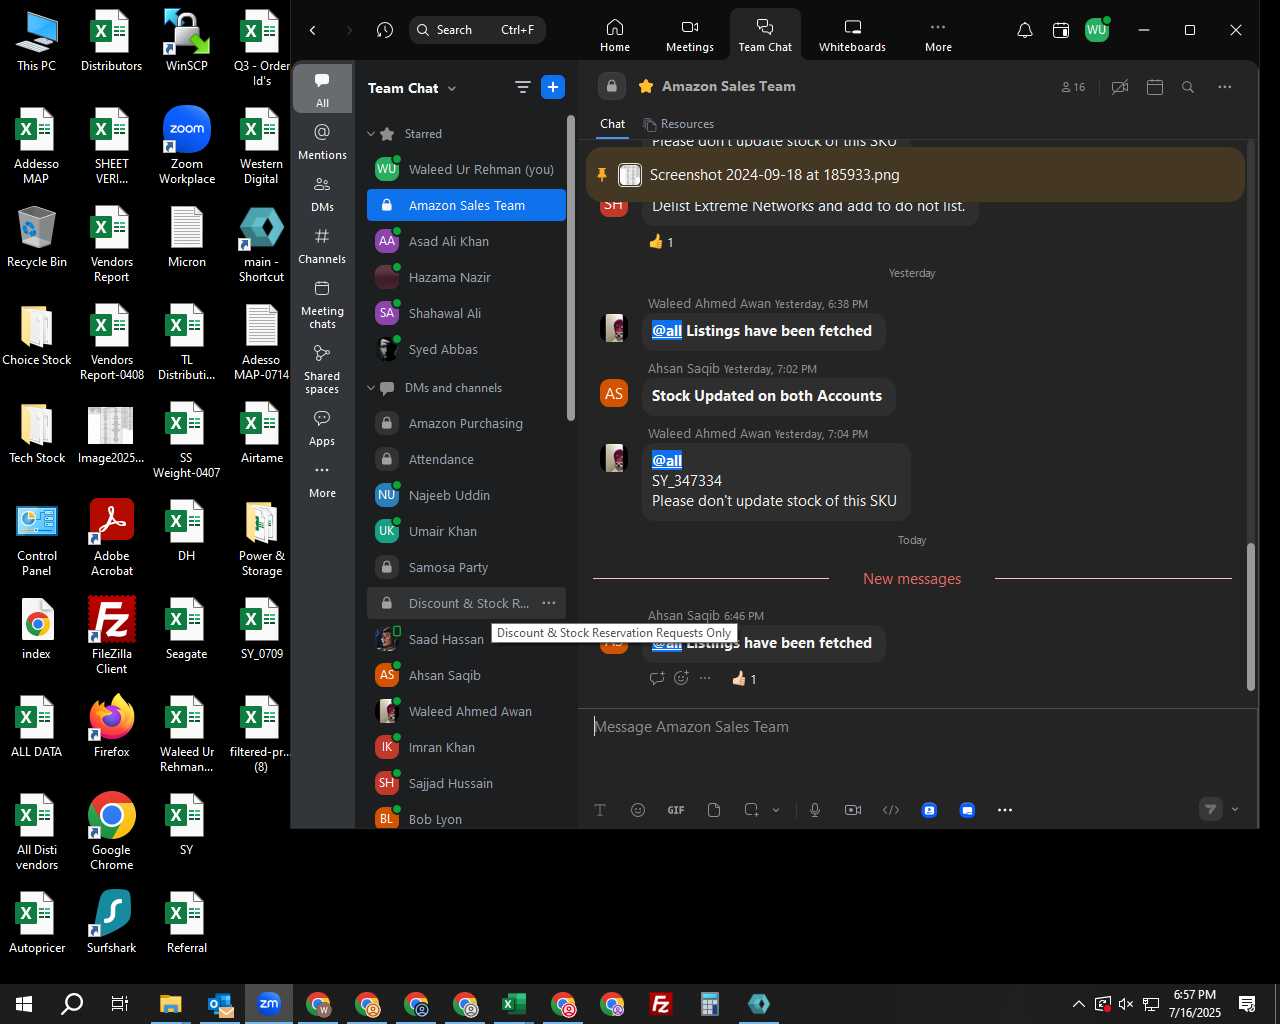Click the blue plus new chat button
Screen dimensions: 1280x1024
(553, 87)
